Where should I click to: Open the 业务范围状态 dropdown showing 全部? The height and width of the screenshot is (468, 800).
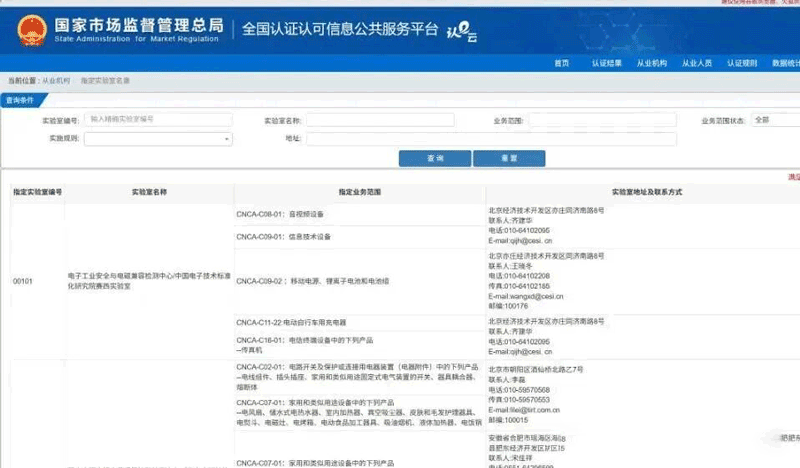[x=776, y=120]
